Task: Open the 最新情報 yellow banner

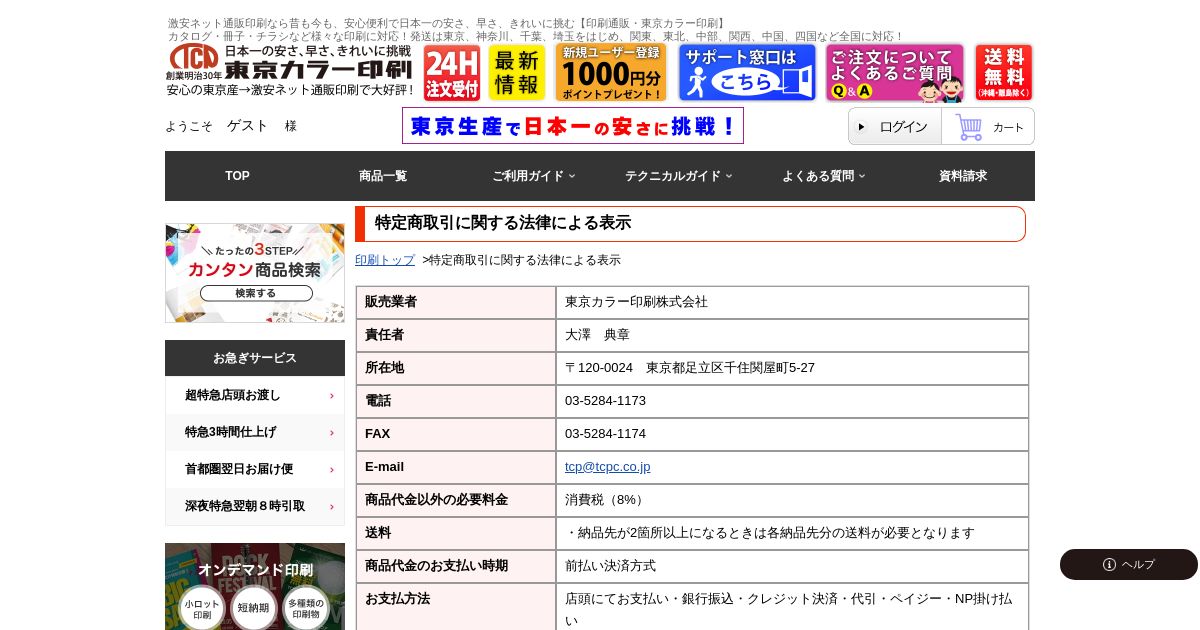Action: click(x=517, y=73)
